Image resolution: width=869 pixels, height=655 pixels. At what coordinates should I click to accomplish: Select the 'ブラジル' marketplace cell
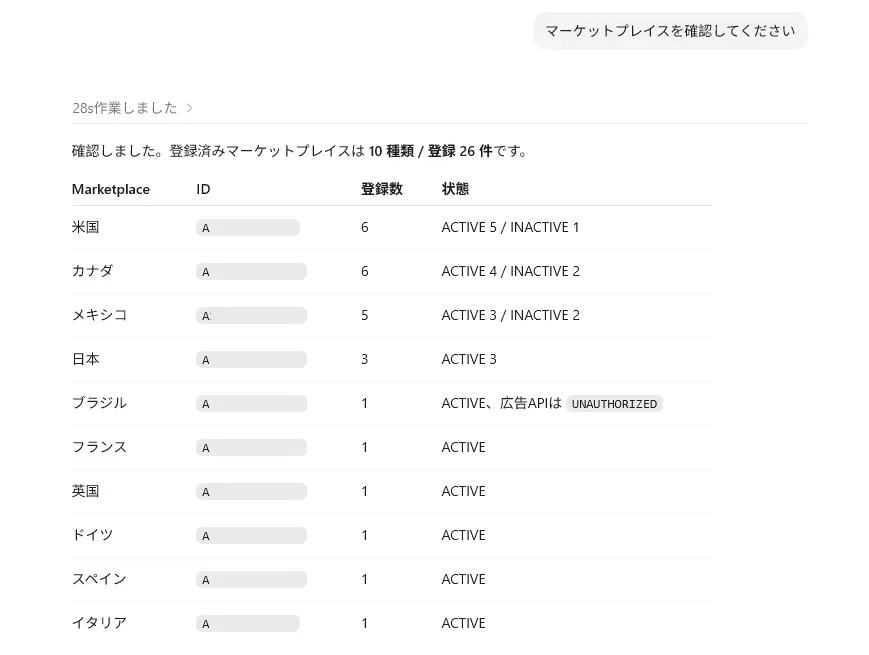click(100, 403)
